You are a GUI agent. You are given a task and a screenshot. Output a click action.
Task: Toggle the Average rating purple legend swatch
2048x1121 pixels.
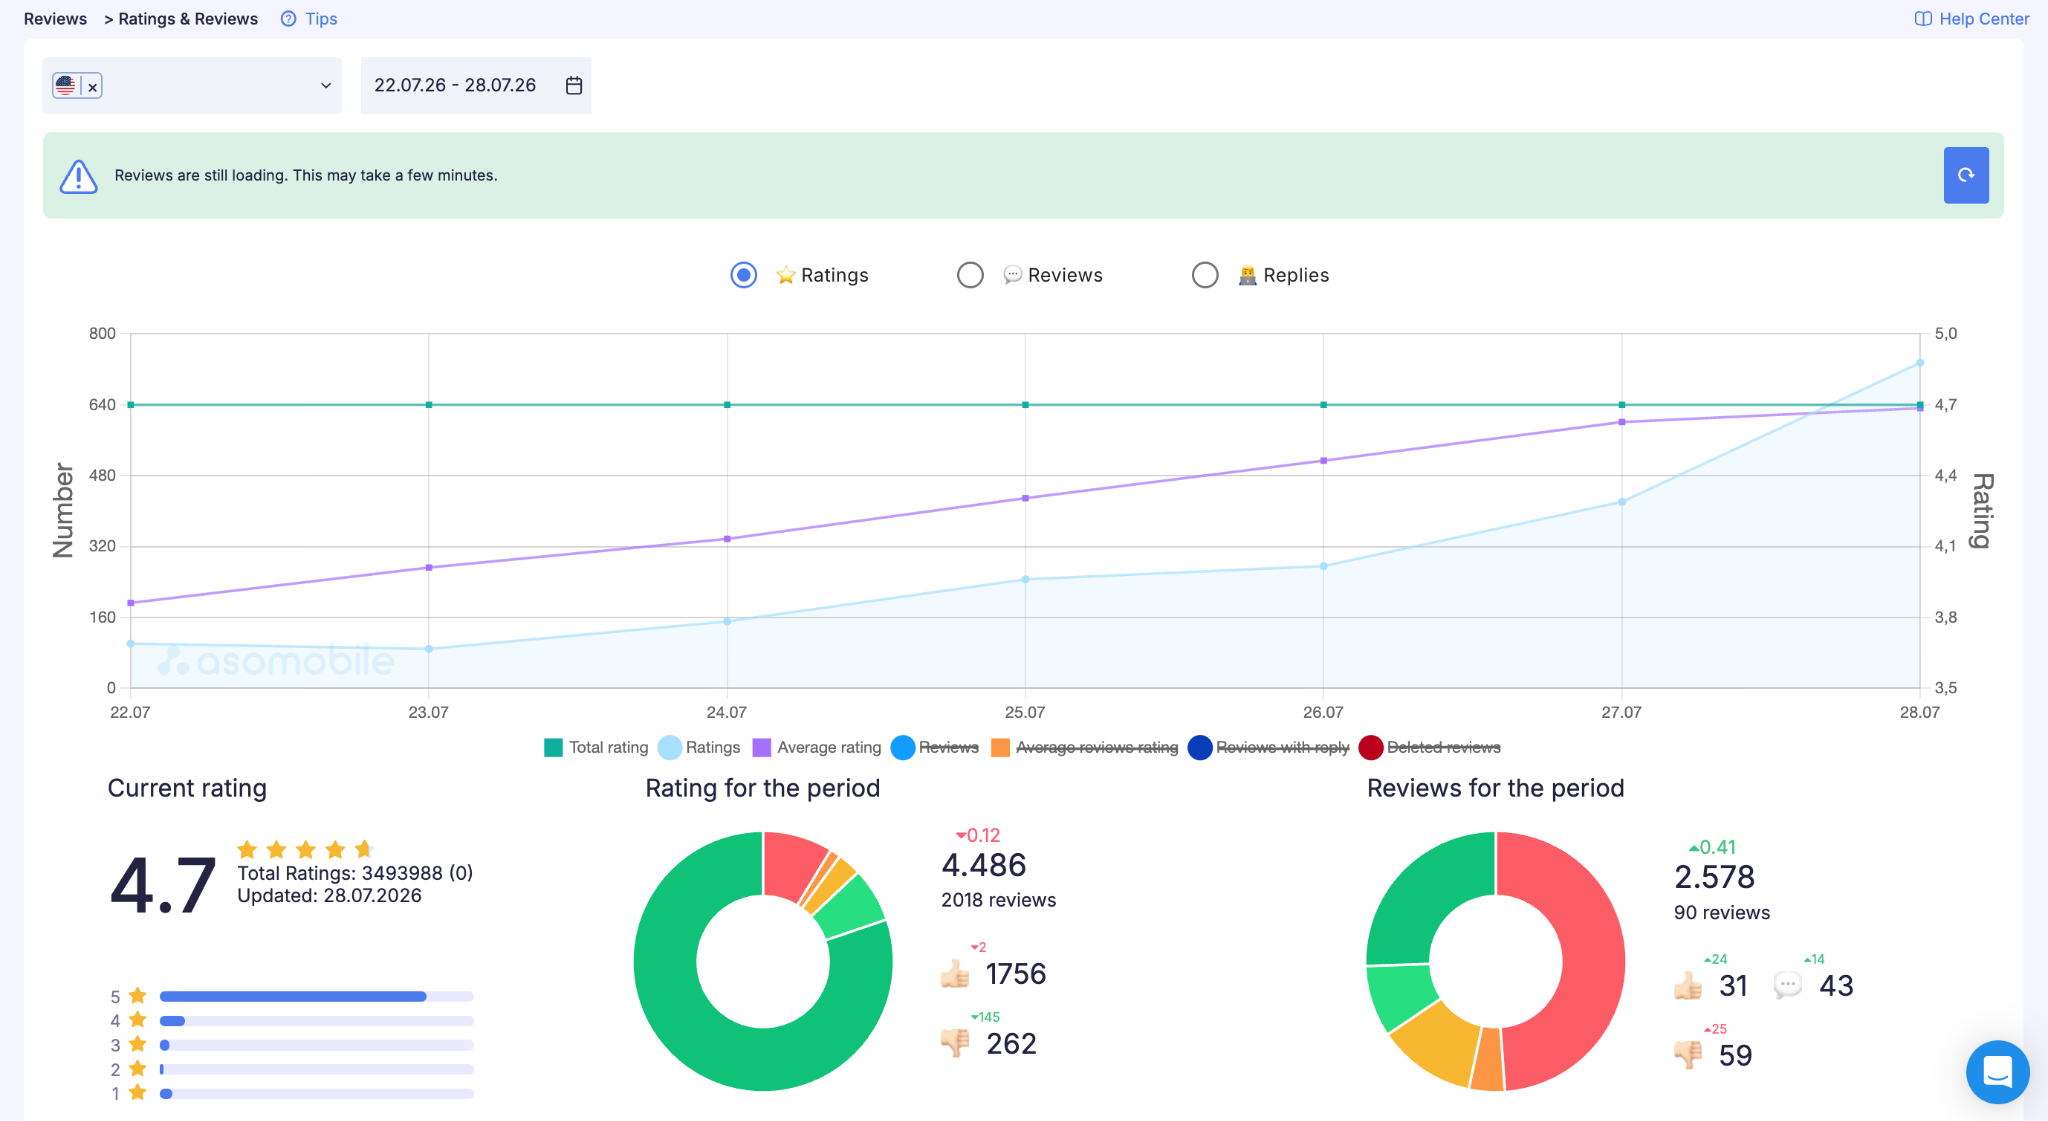(762, 747)
